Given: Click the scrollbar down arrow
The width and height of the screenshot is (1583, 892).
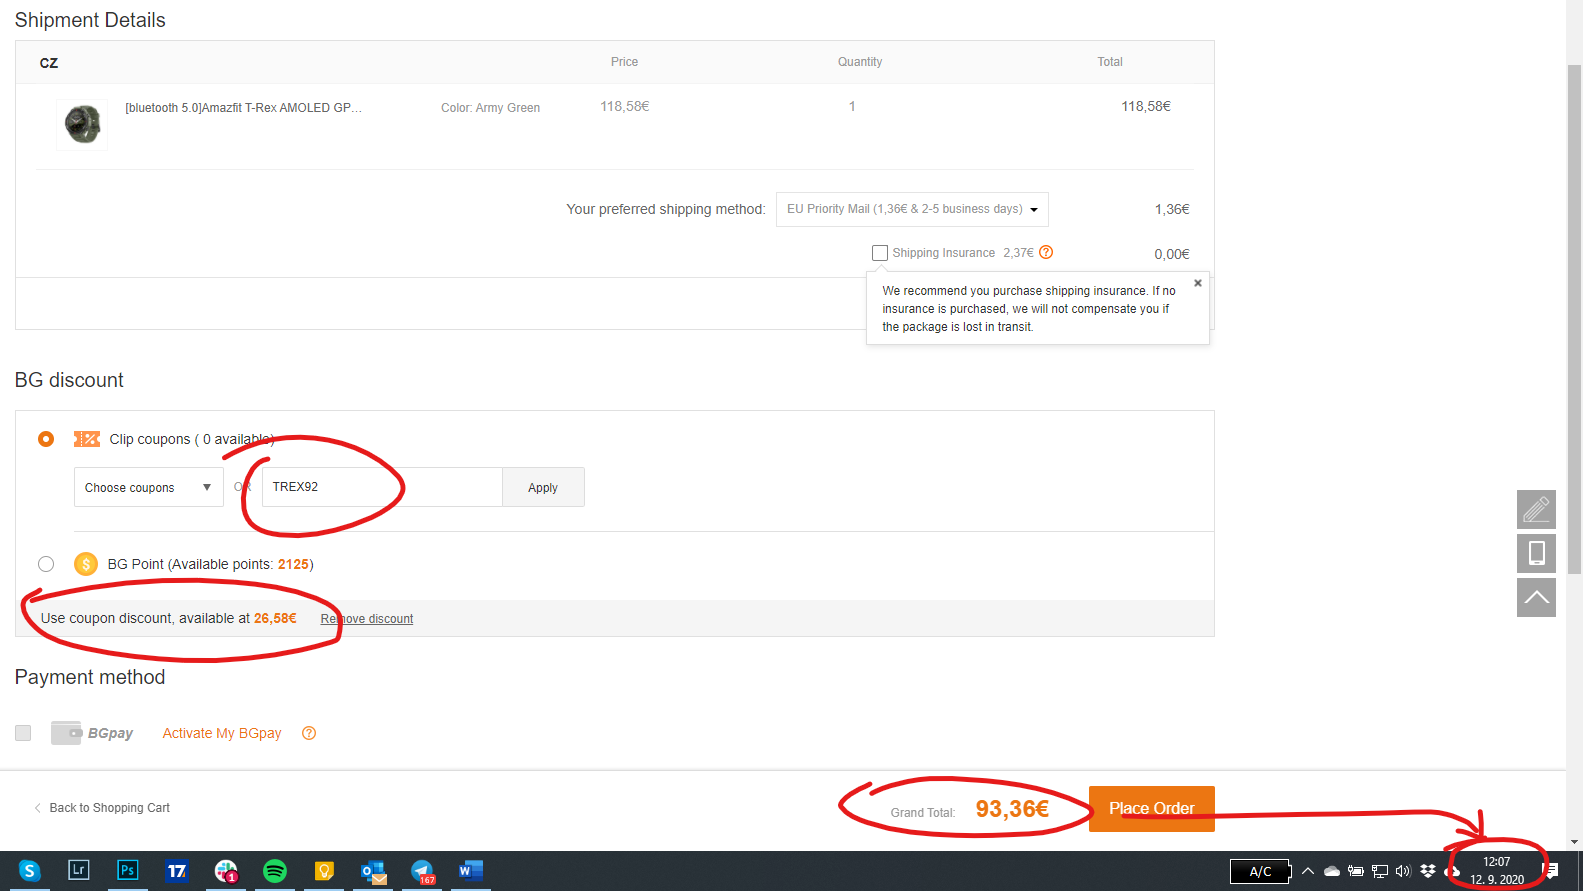Looking at the screenshot, I should pyautogui.click(x=1575, y=843).
